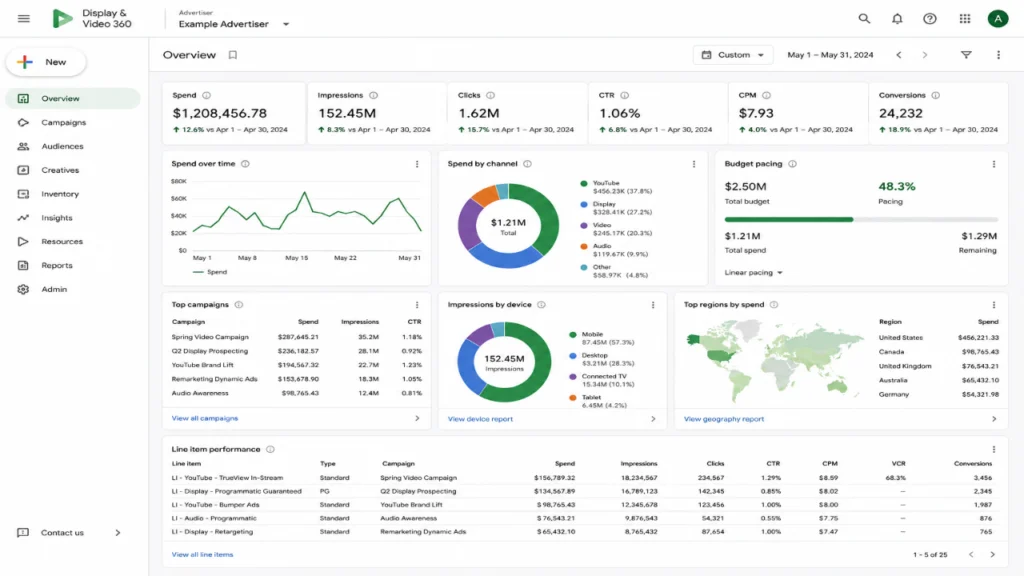Go to next date range

[x=925, y=55]
